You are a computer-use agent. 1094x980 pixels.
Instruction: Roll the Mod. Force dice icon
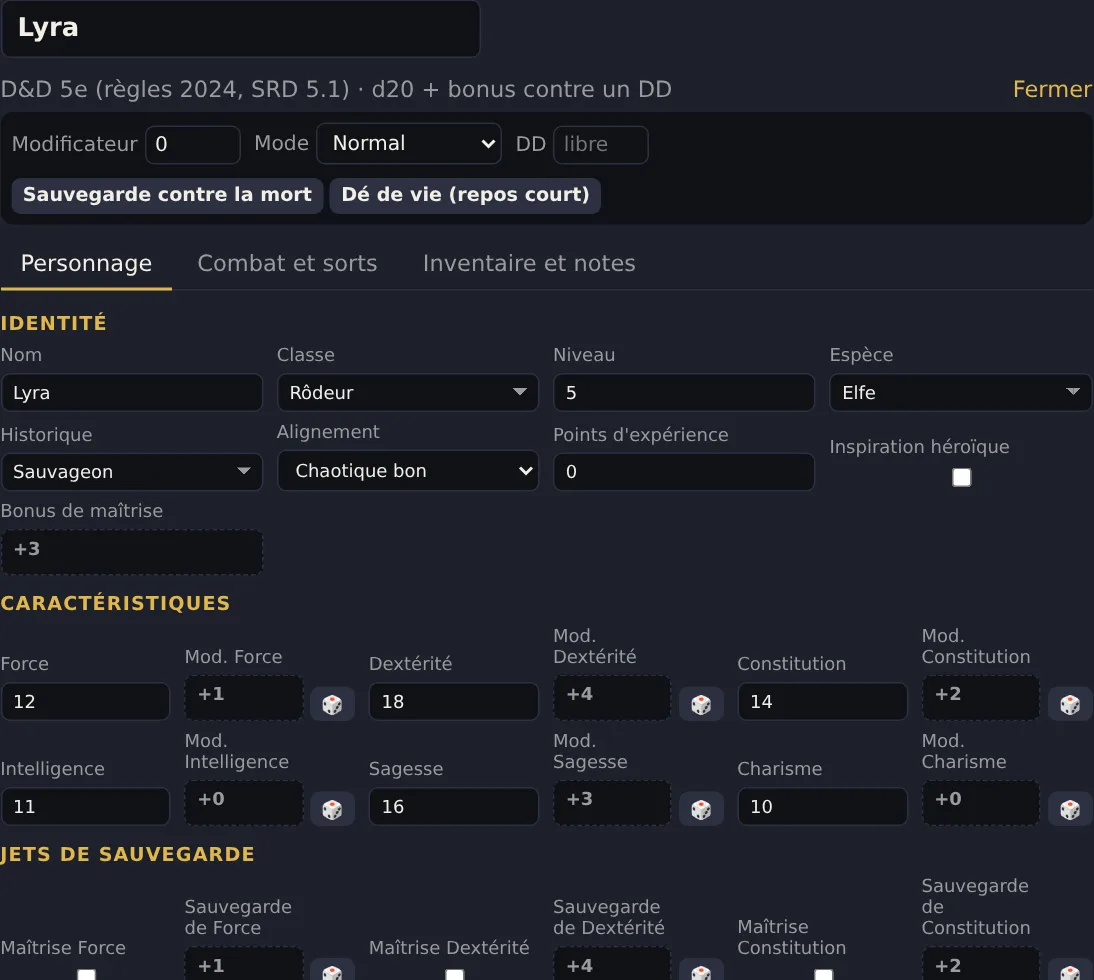pyautogui.click(x=332, y=704)
